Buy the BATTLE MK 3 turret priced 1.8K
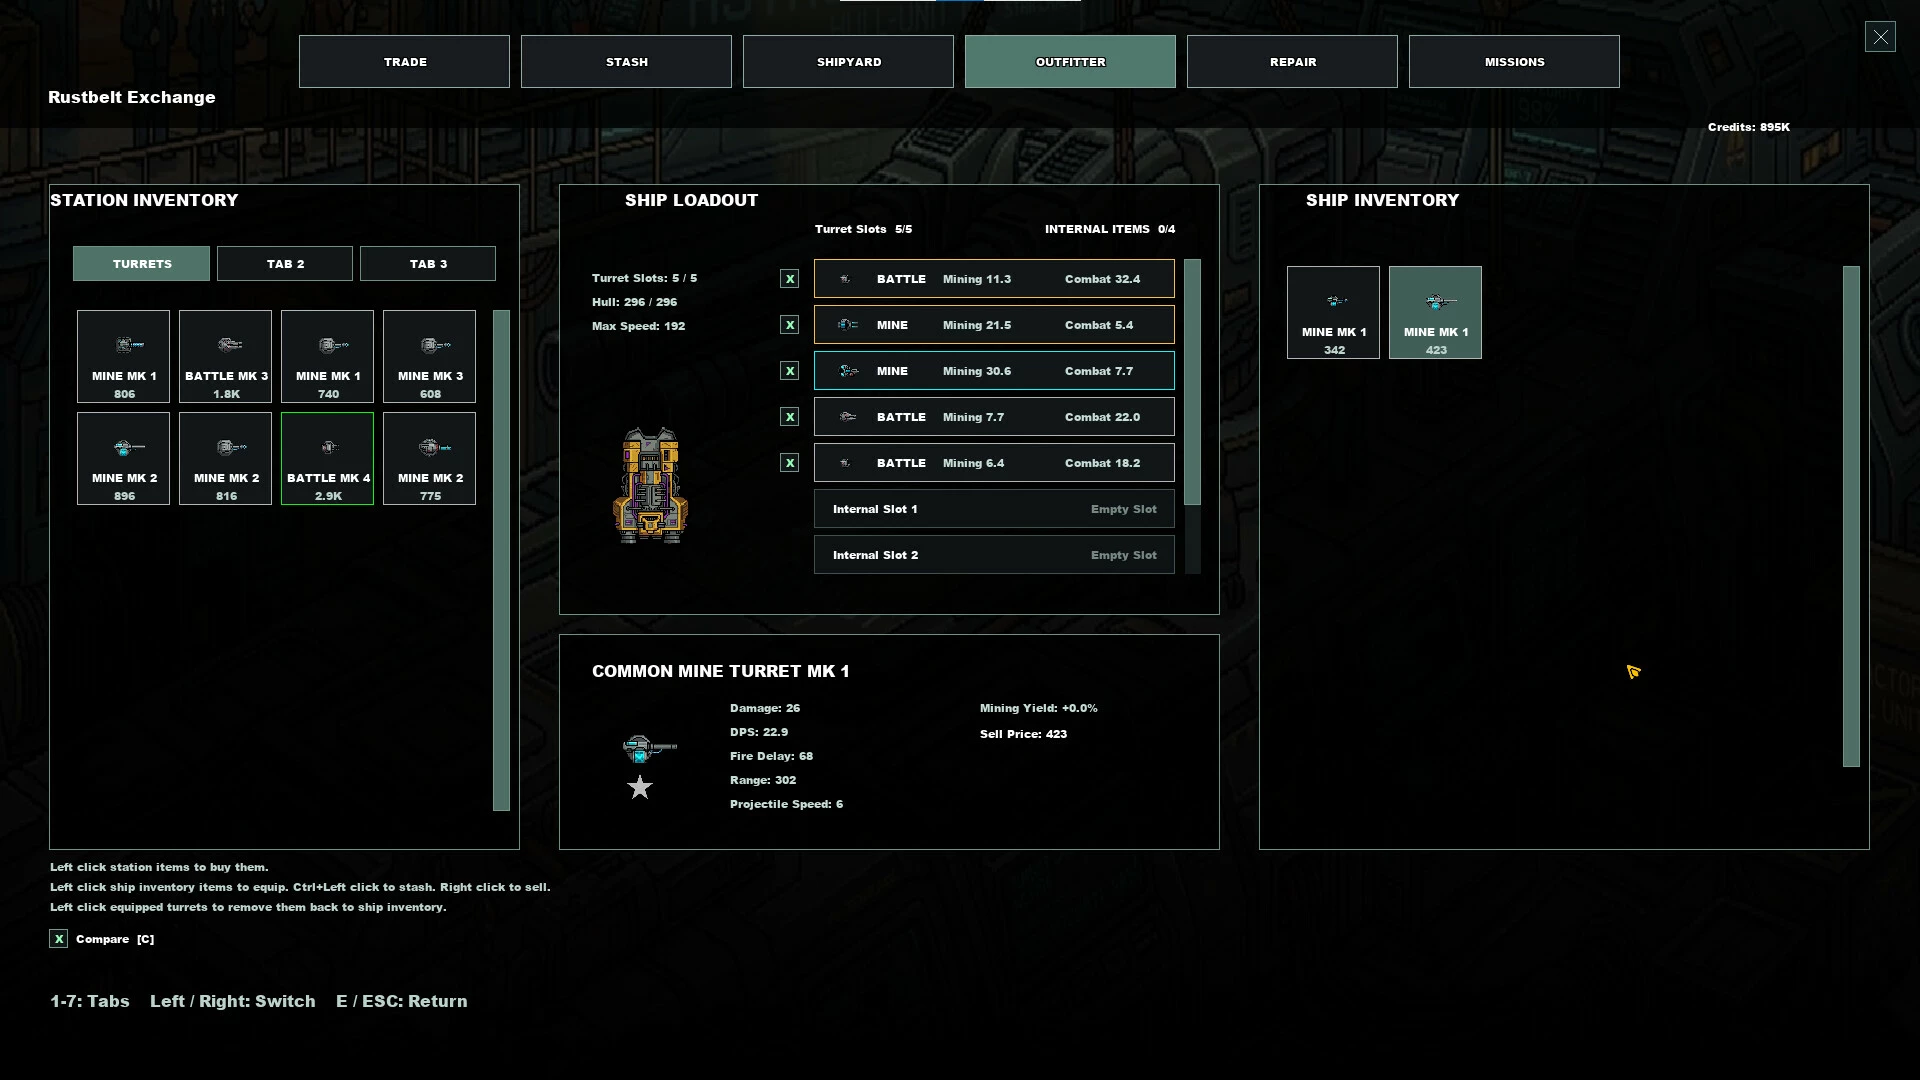 (225, 356)
